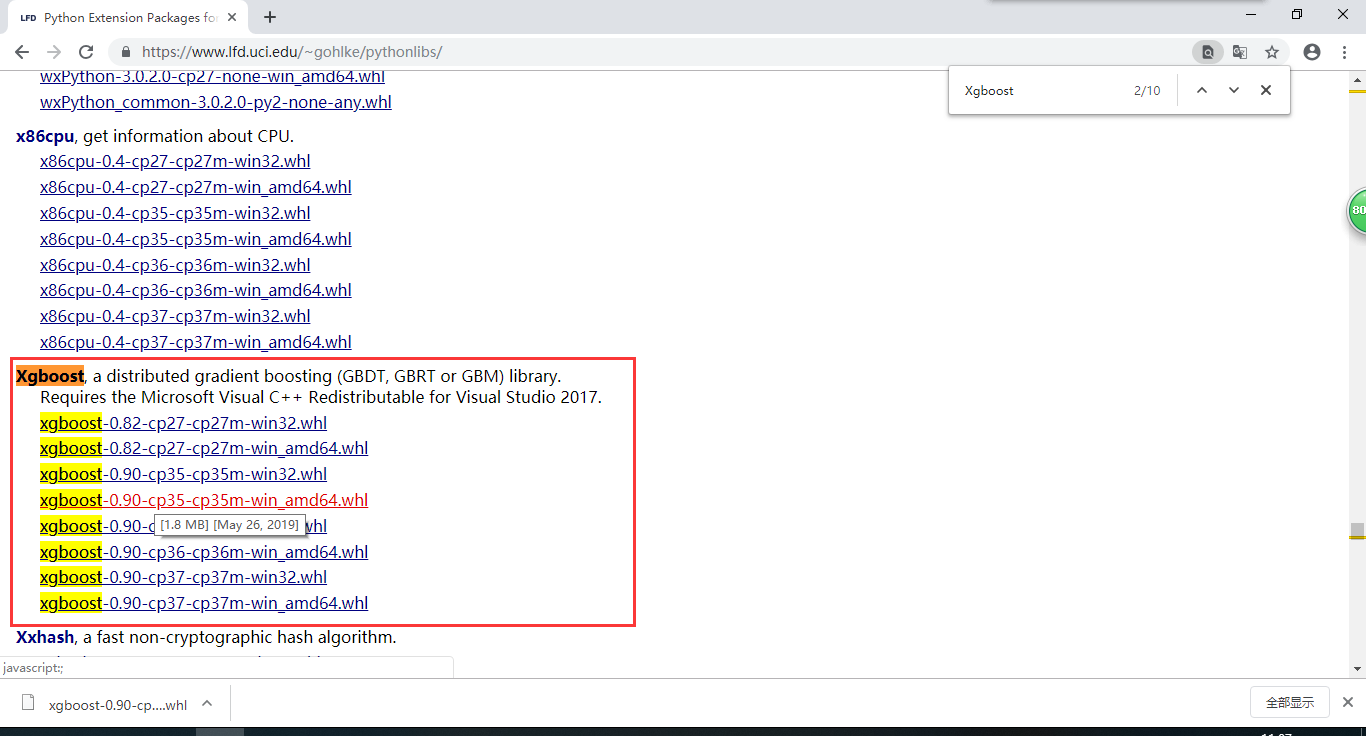
Task: Click the vertical page scrollbar thumb
Action: 1357,530
